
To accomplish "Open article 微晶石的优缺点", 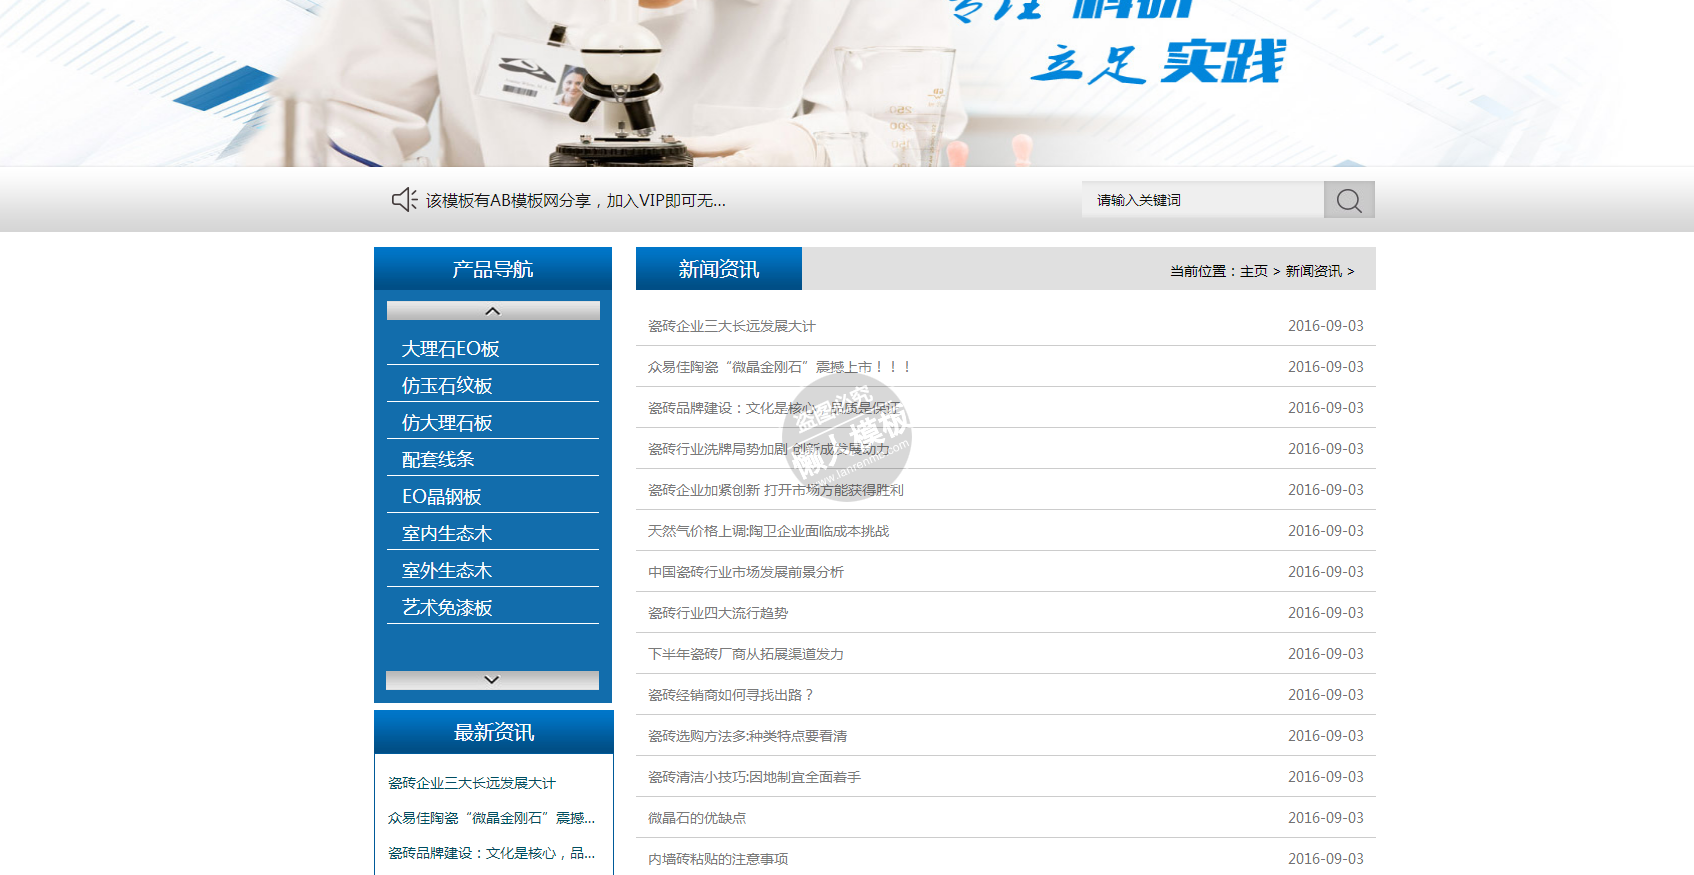I will point(696,818).
